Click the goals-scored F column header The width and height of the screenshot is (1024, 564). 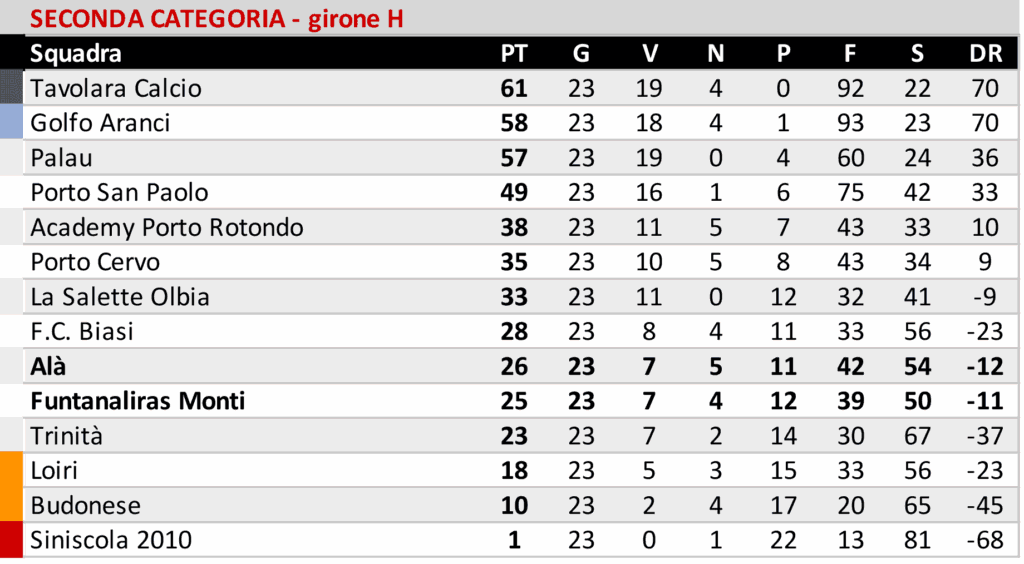click(850, 54)
